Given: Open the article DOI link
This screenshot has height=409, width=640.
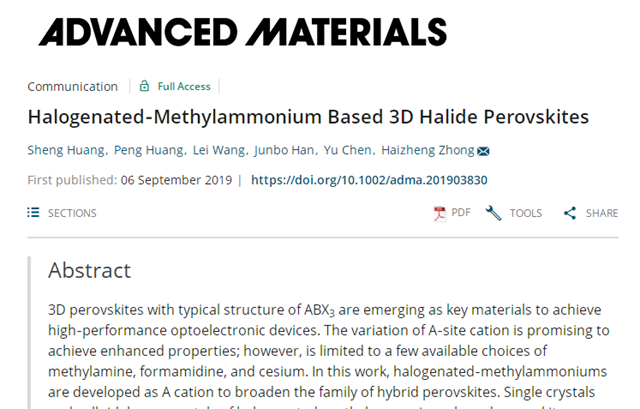Looking at the screenshot, I should click(x=369, y=181).
